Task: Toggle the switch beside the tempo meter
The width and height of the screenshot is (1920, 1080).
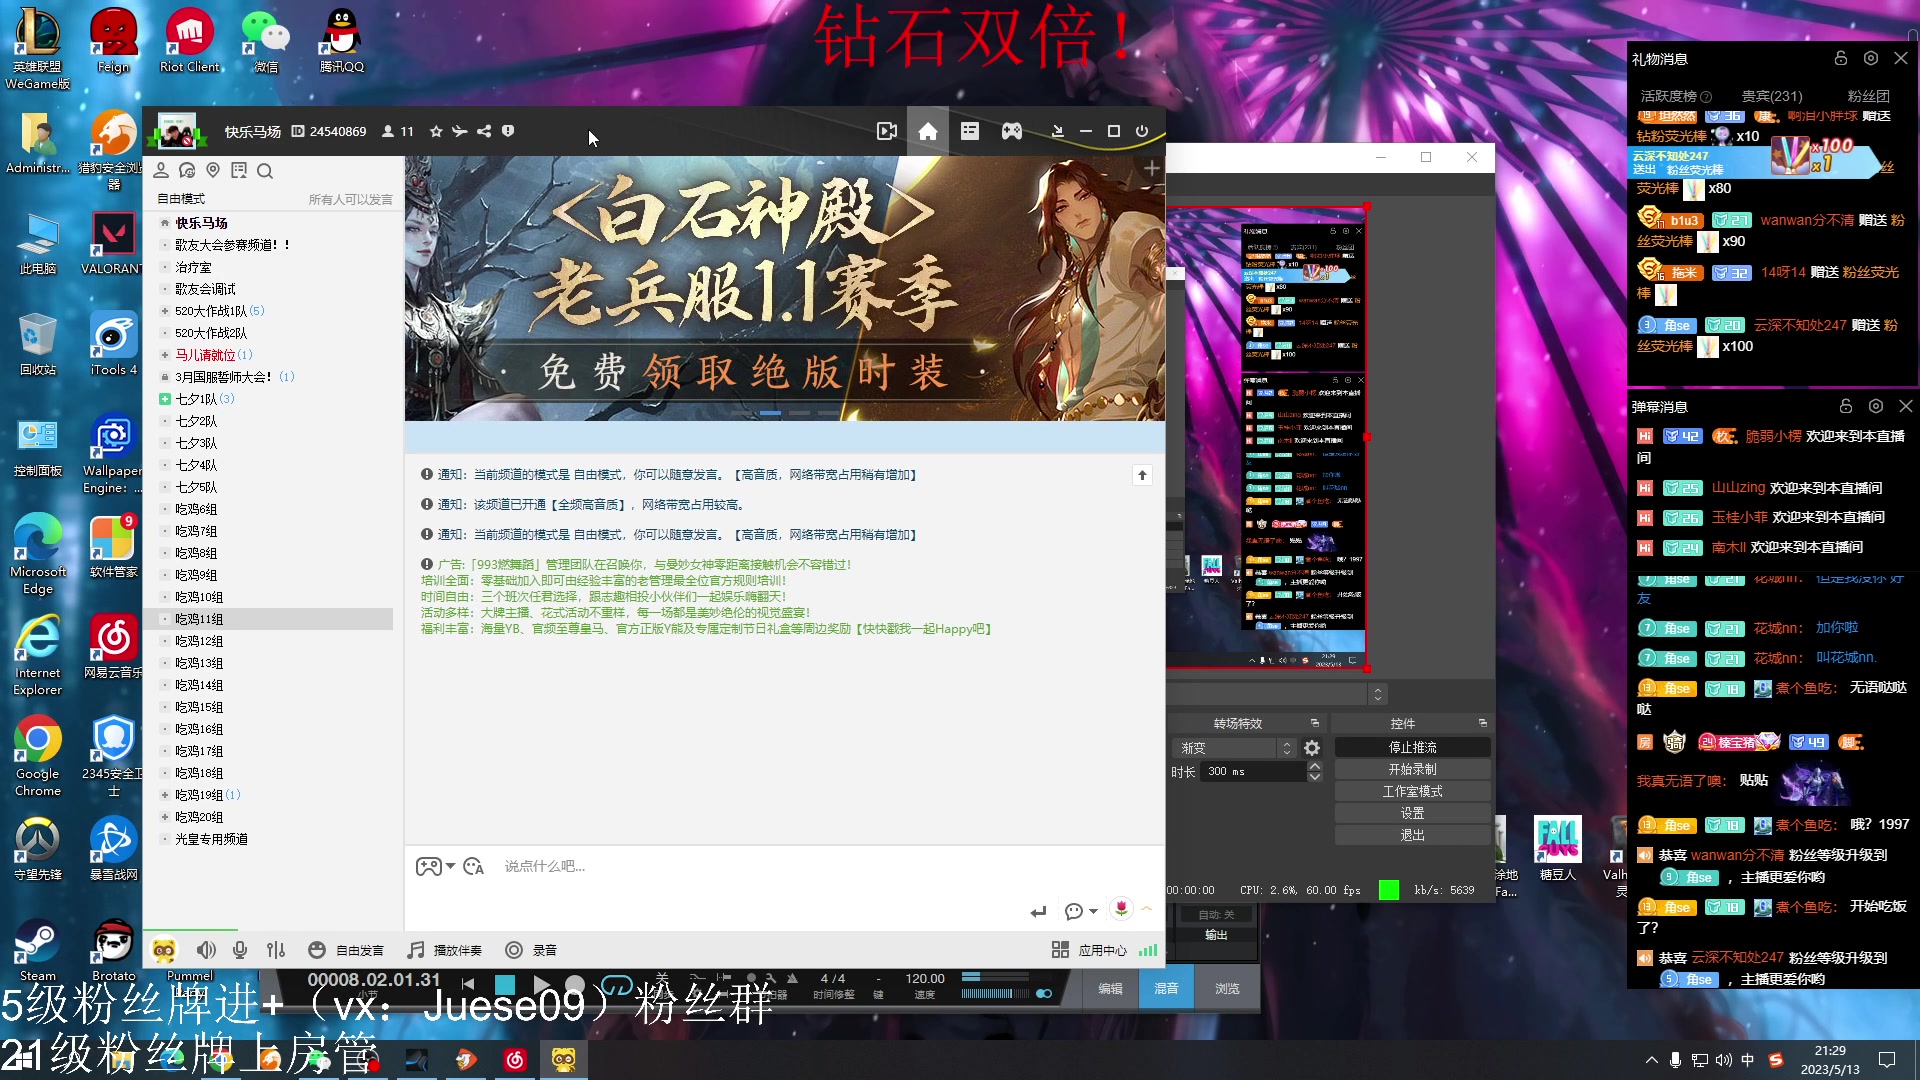Action: tap(1046, 993)
